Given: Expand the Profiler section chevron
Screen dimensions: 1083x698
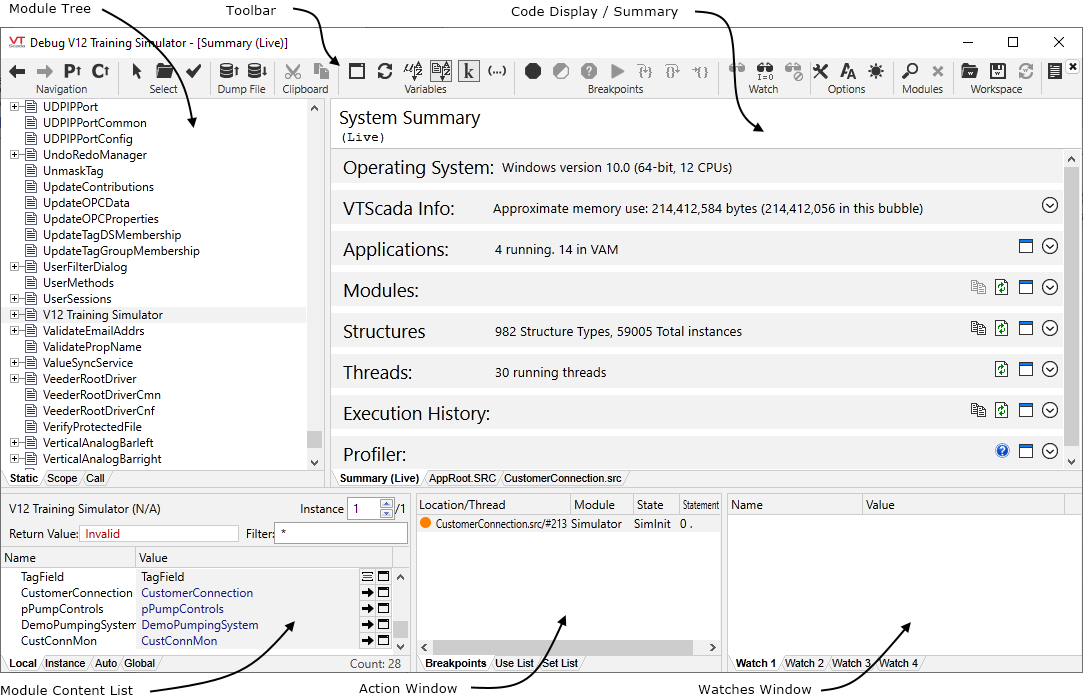Looking at the screenshot, I should pyautogui.click(x=1050, y=451).
